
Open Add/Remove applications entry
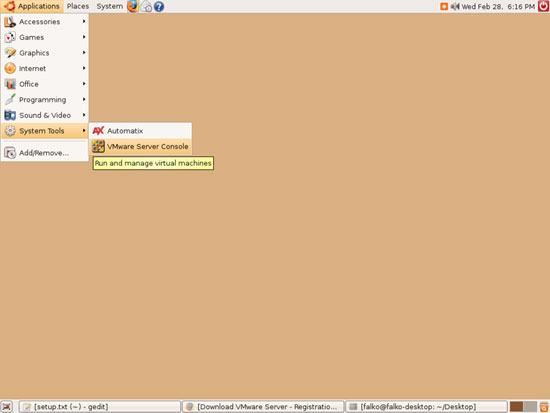tap(45, 153)
